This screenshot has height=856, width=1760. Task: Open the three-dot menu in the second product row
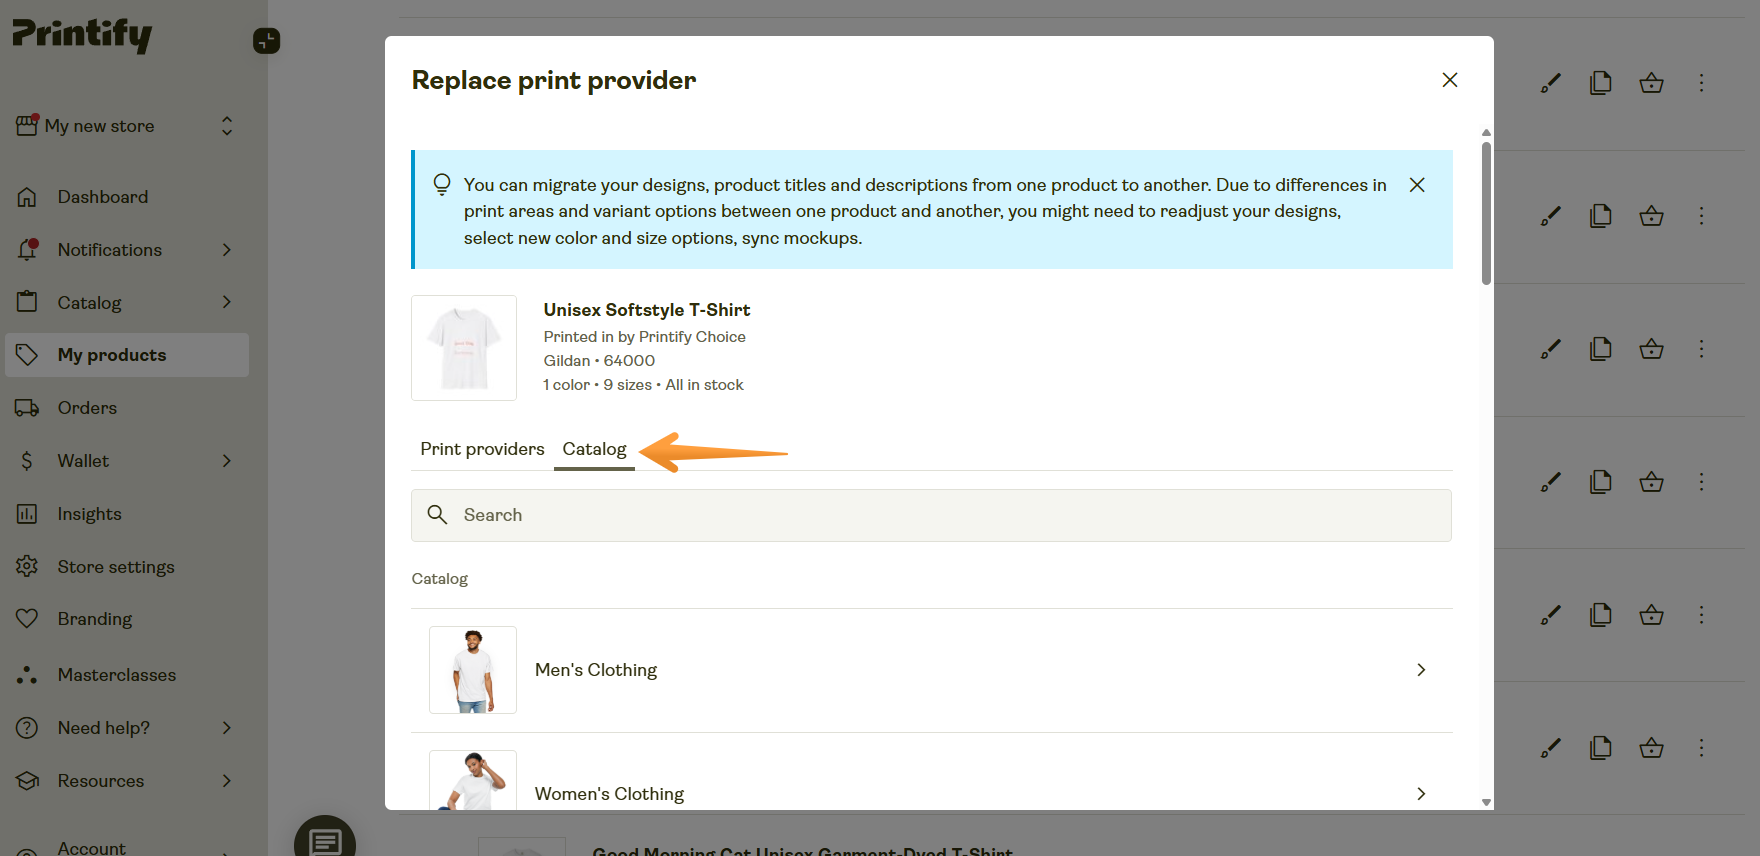point(1701,216)
